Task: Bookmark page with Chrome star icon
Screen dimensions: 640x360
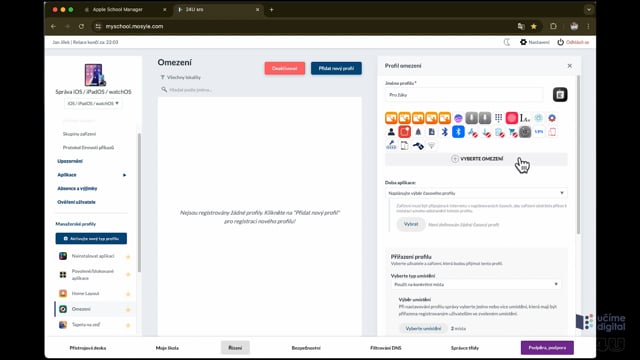Action: pos(533,26)
